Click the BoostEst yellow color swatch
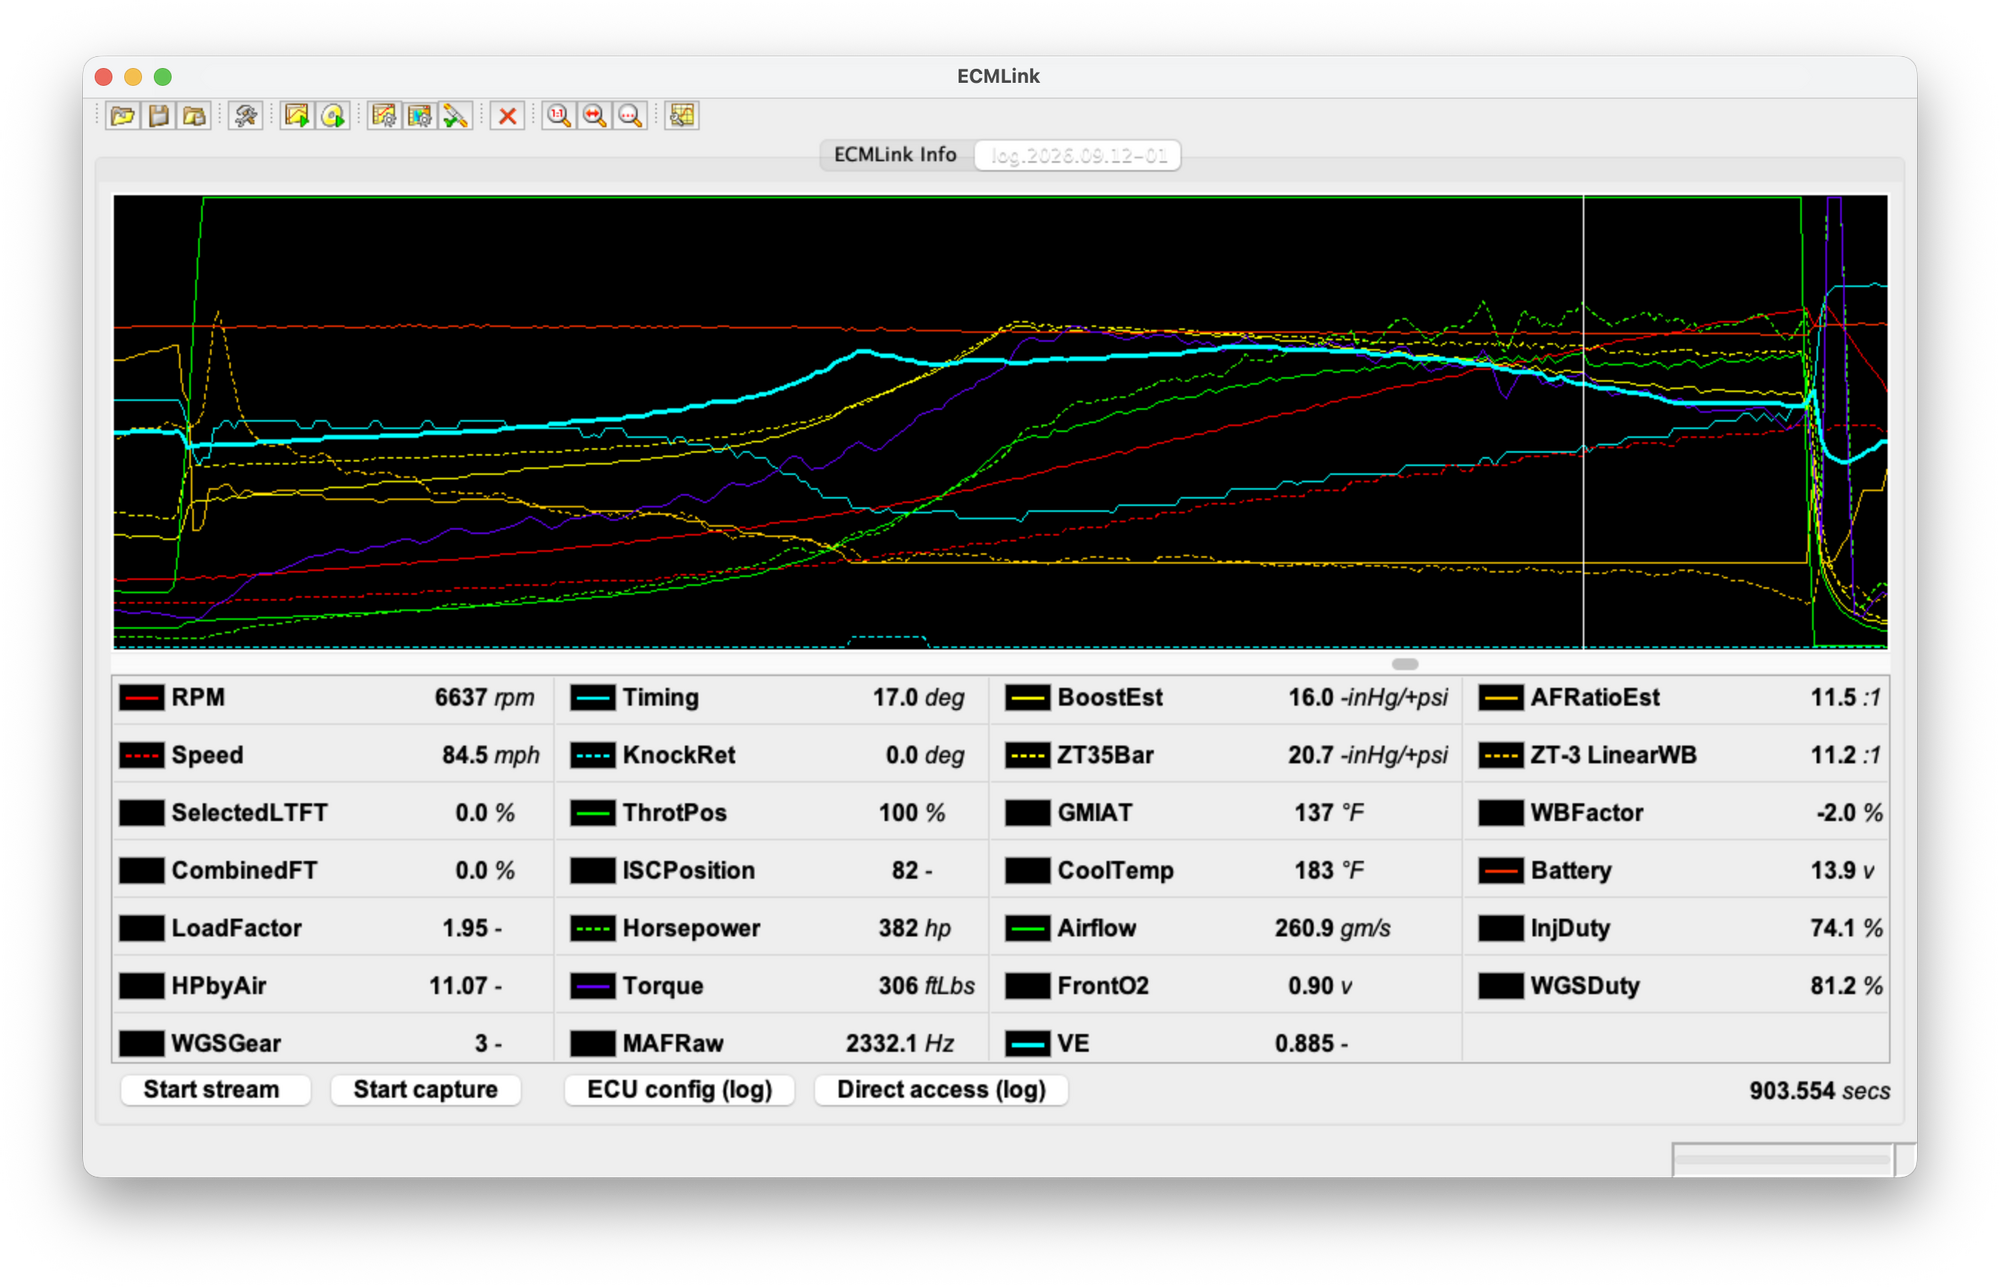This screenshot has width=2000, height=1287. [x=1028, y=698]
